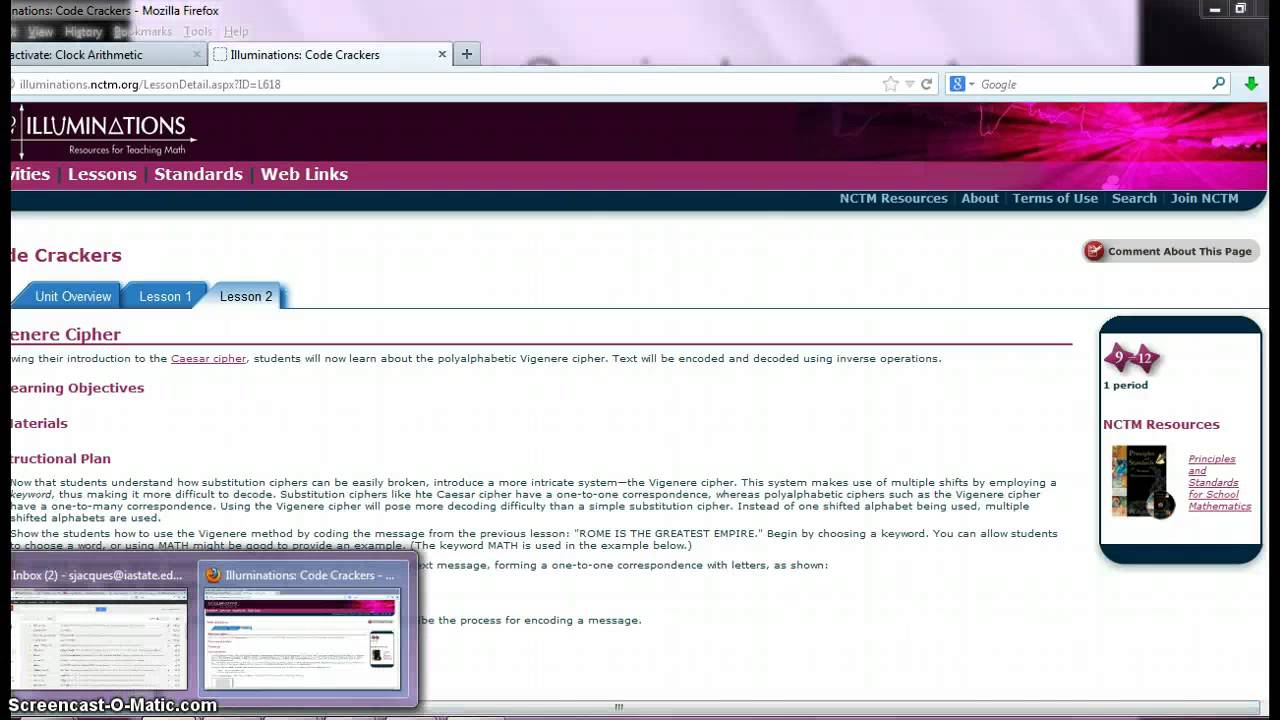Open the Terms of Use link
Image resolution: width=1280 pixels, height=720 pixels.
pos(1055,198)
